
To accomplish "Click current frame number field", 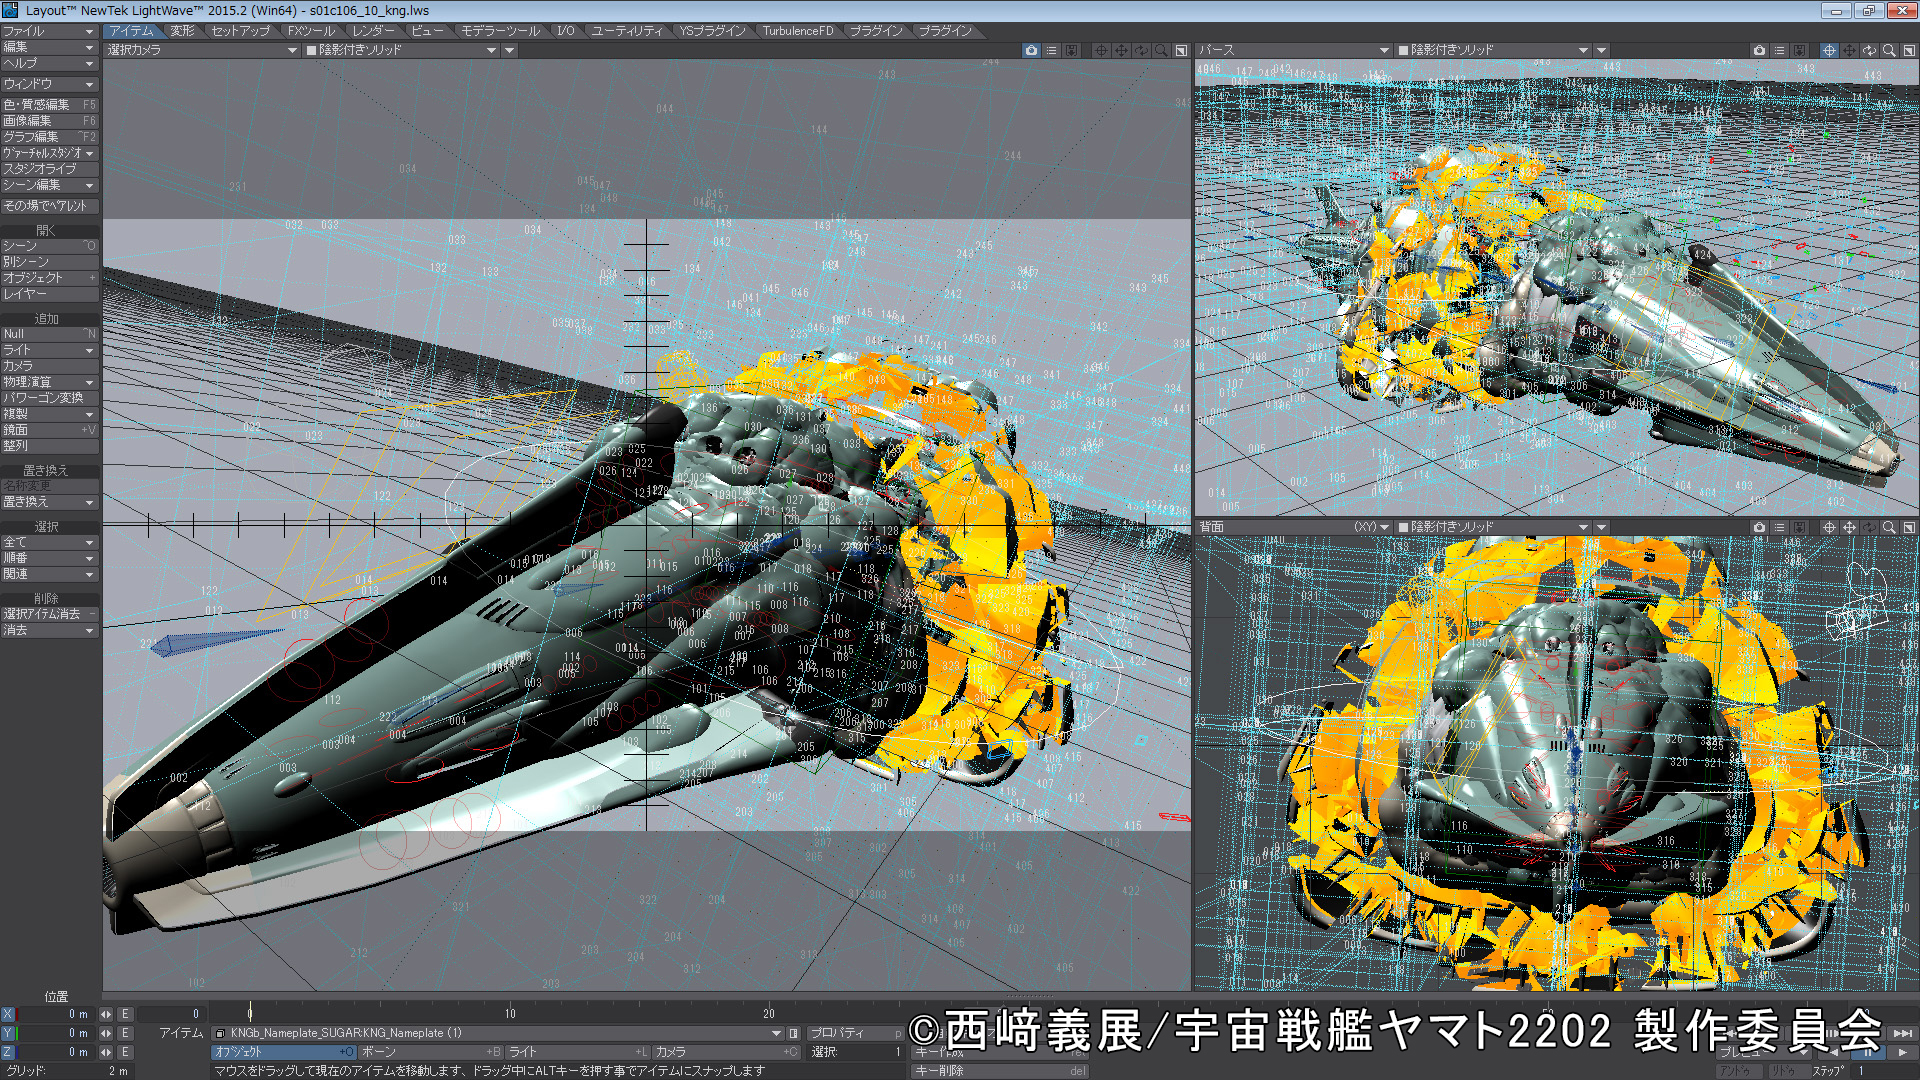I will pyautogui.click(x=172, y=1014).
